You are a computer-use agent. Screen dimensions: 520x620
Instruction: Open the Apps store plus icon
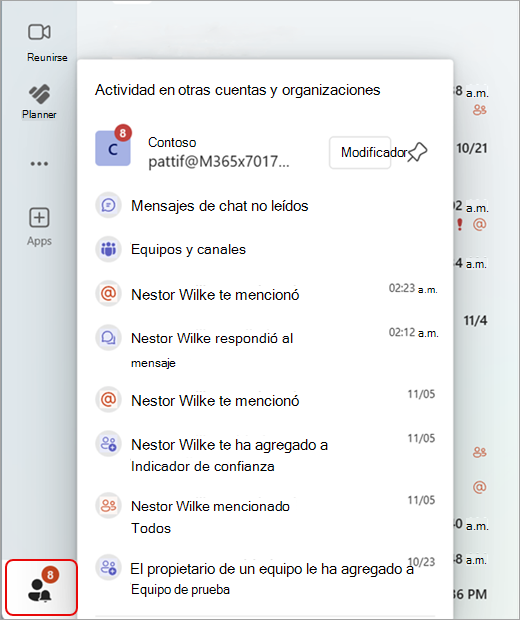point(39,217)
